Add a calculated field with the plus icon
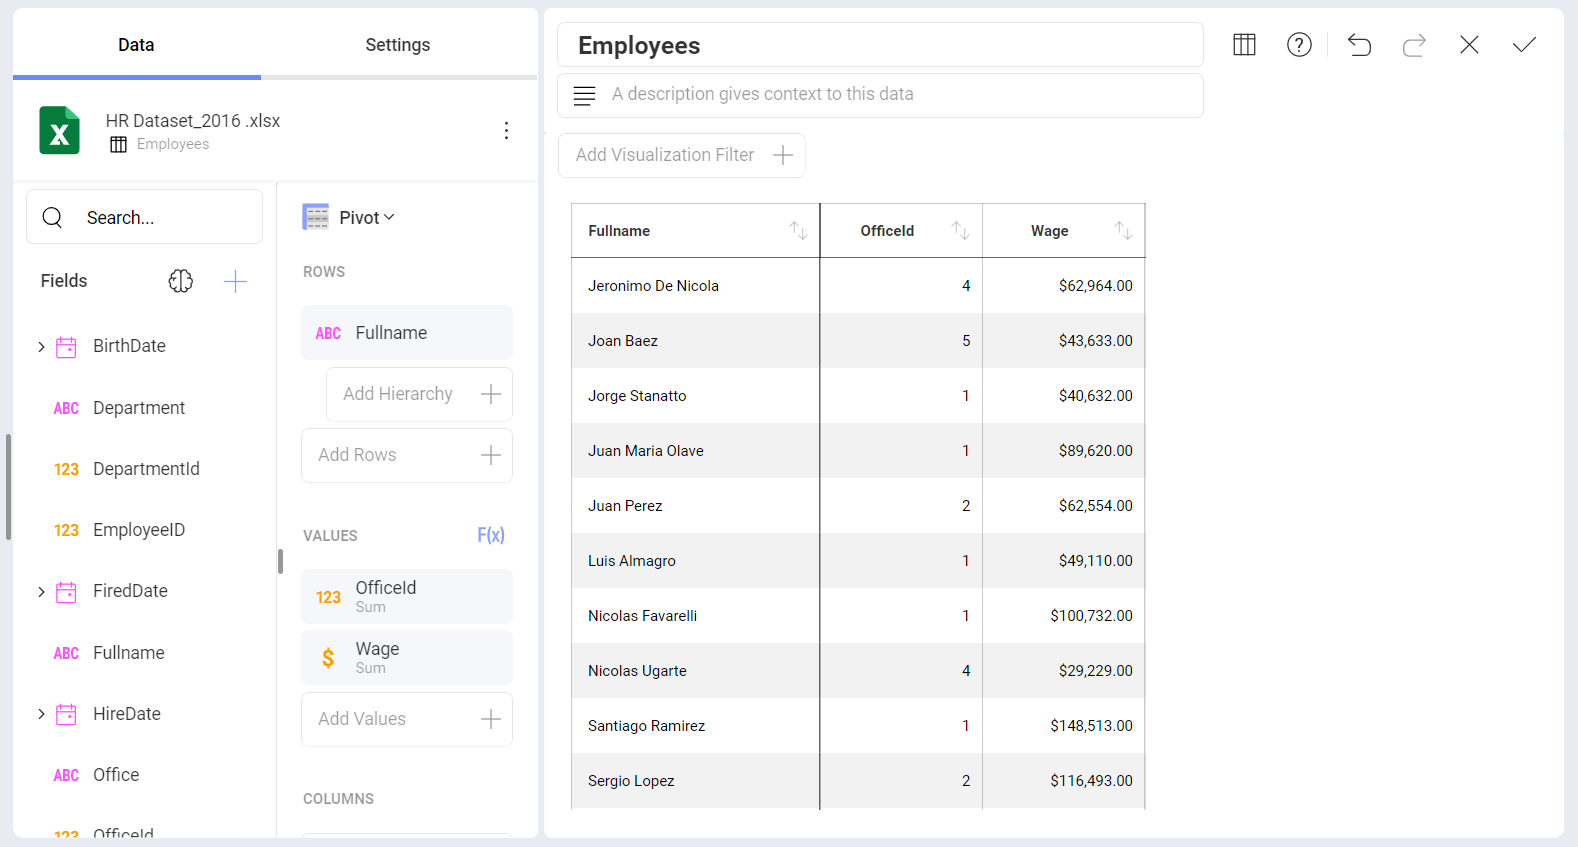This screenshot has width=1578, height=847. point(235,281)
